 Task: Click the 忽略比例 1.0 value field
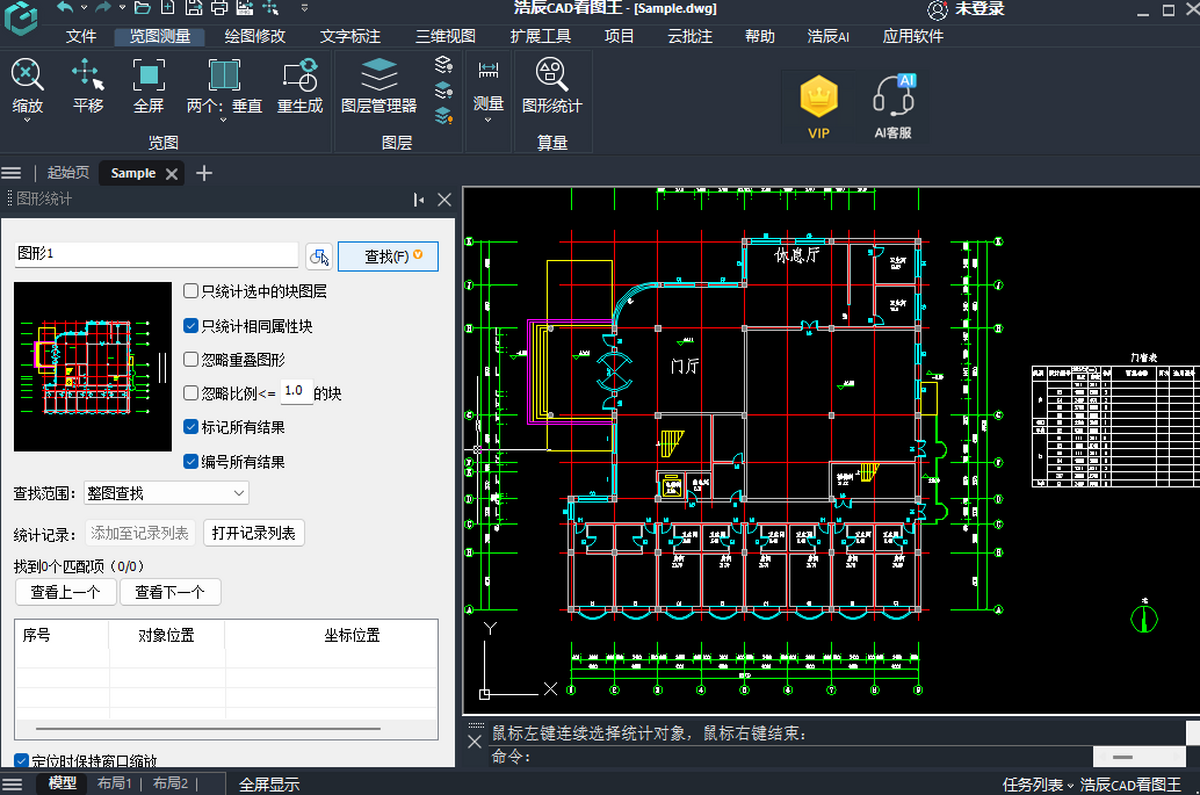(295, 392)
